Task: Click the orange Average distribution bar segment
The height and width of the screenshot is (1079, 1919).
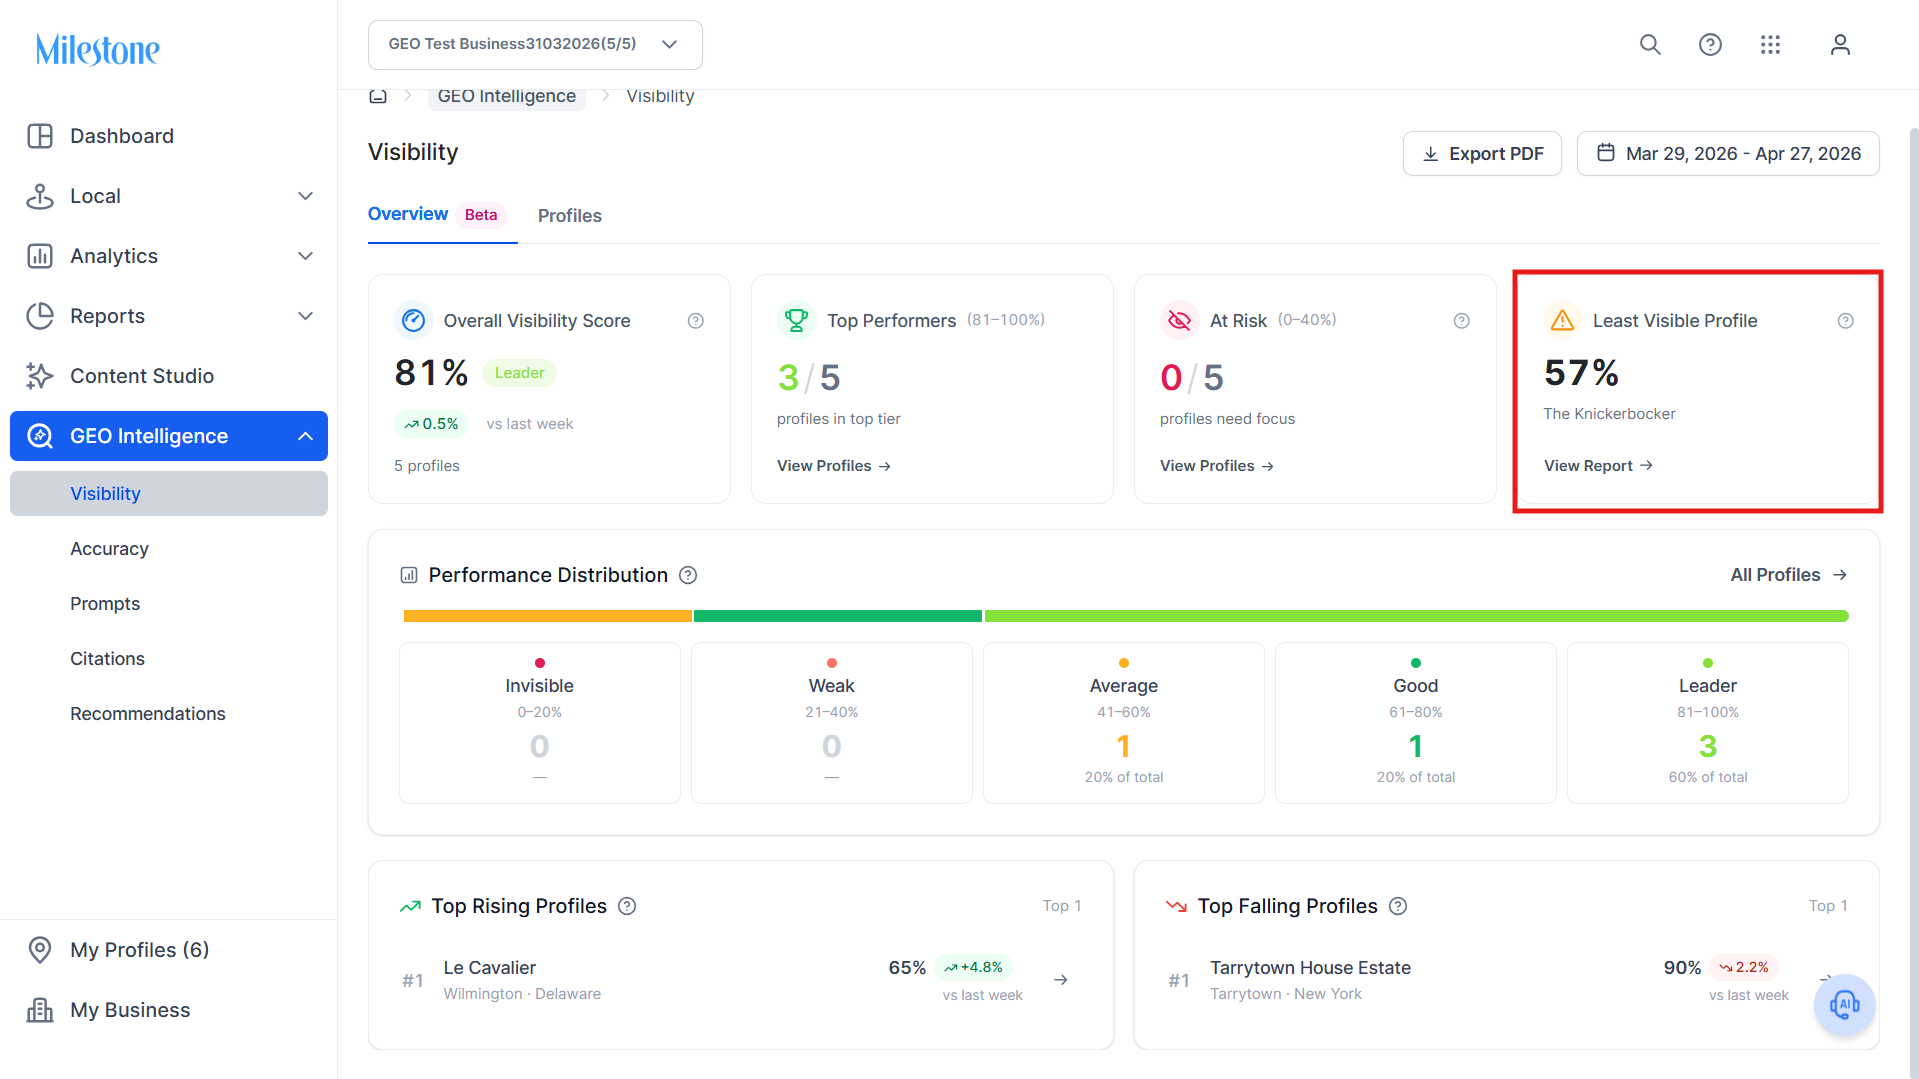Action: (548, 616)
